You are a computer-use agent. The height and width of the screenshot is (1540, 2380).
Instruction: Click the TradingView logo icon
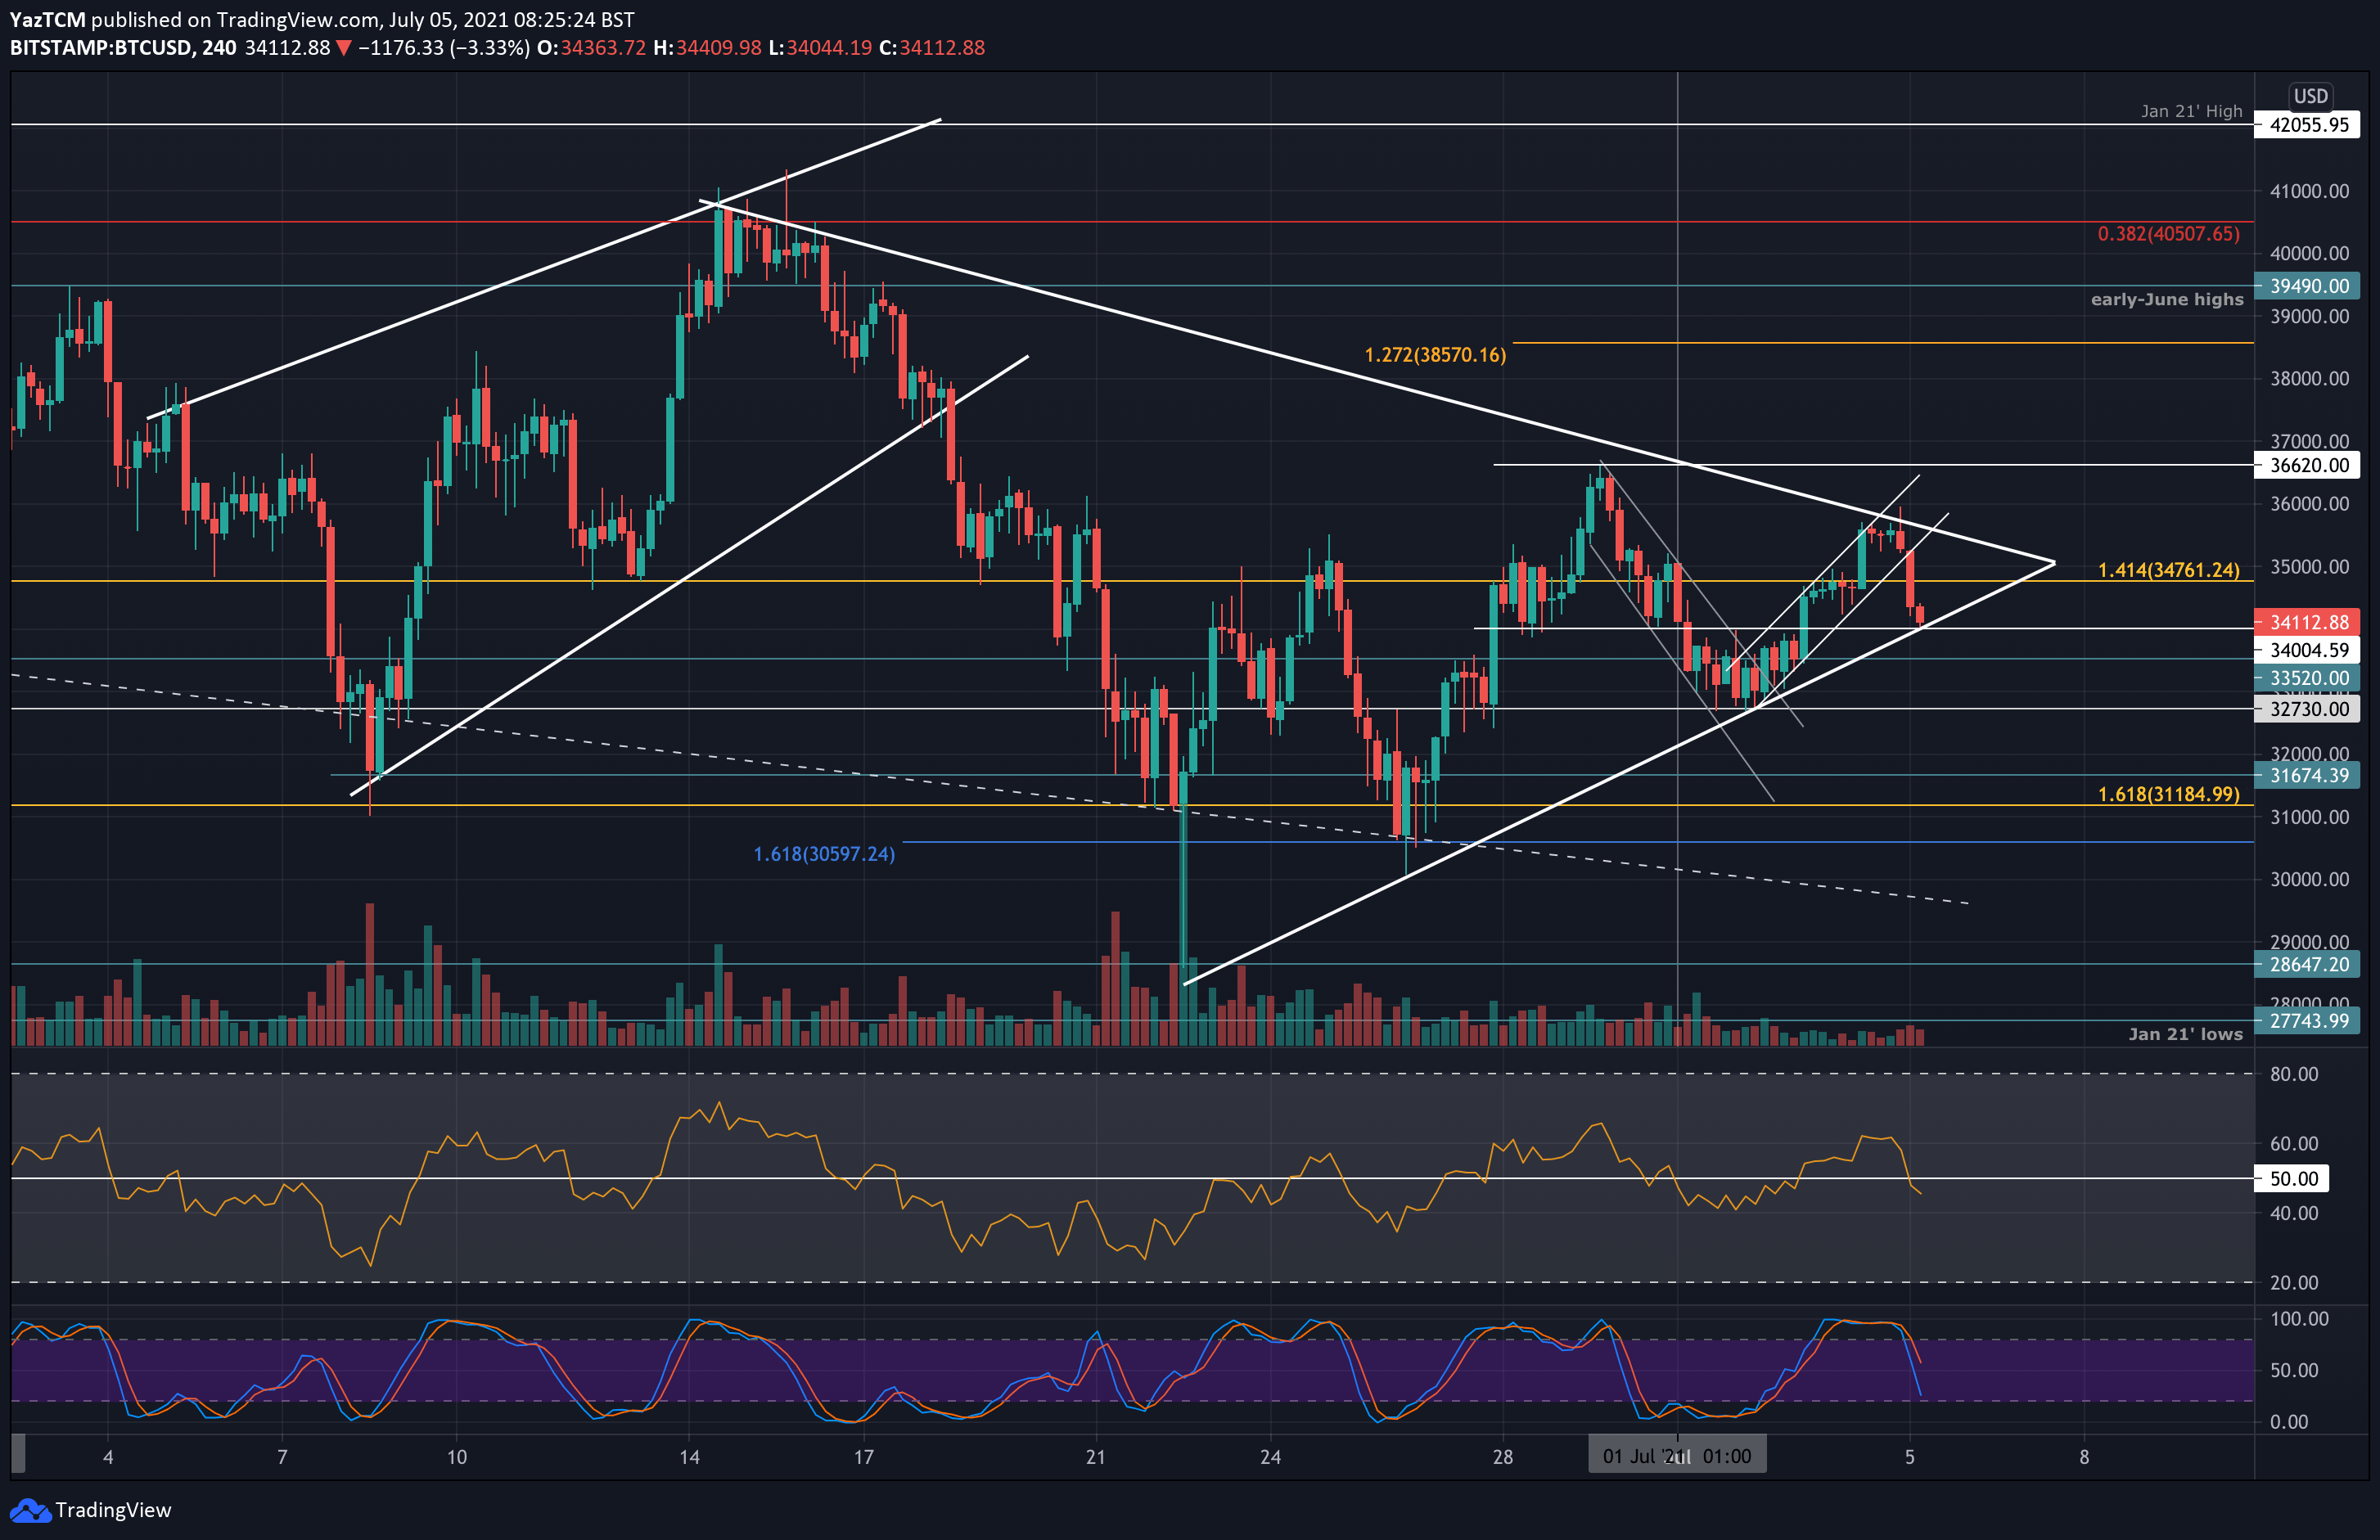(29, 1510)
